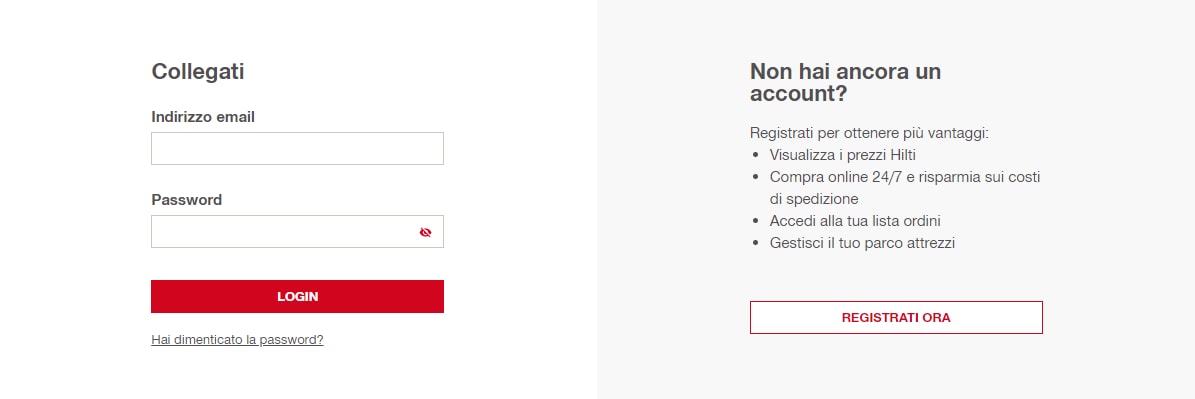Viewport: 1195px width, 399px height.
Task: Toggle password visibility with the eye icon
Action: pos(425,232)
